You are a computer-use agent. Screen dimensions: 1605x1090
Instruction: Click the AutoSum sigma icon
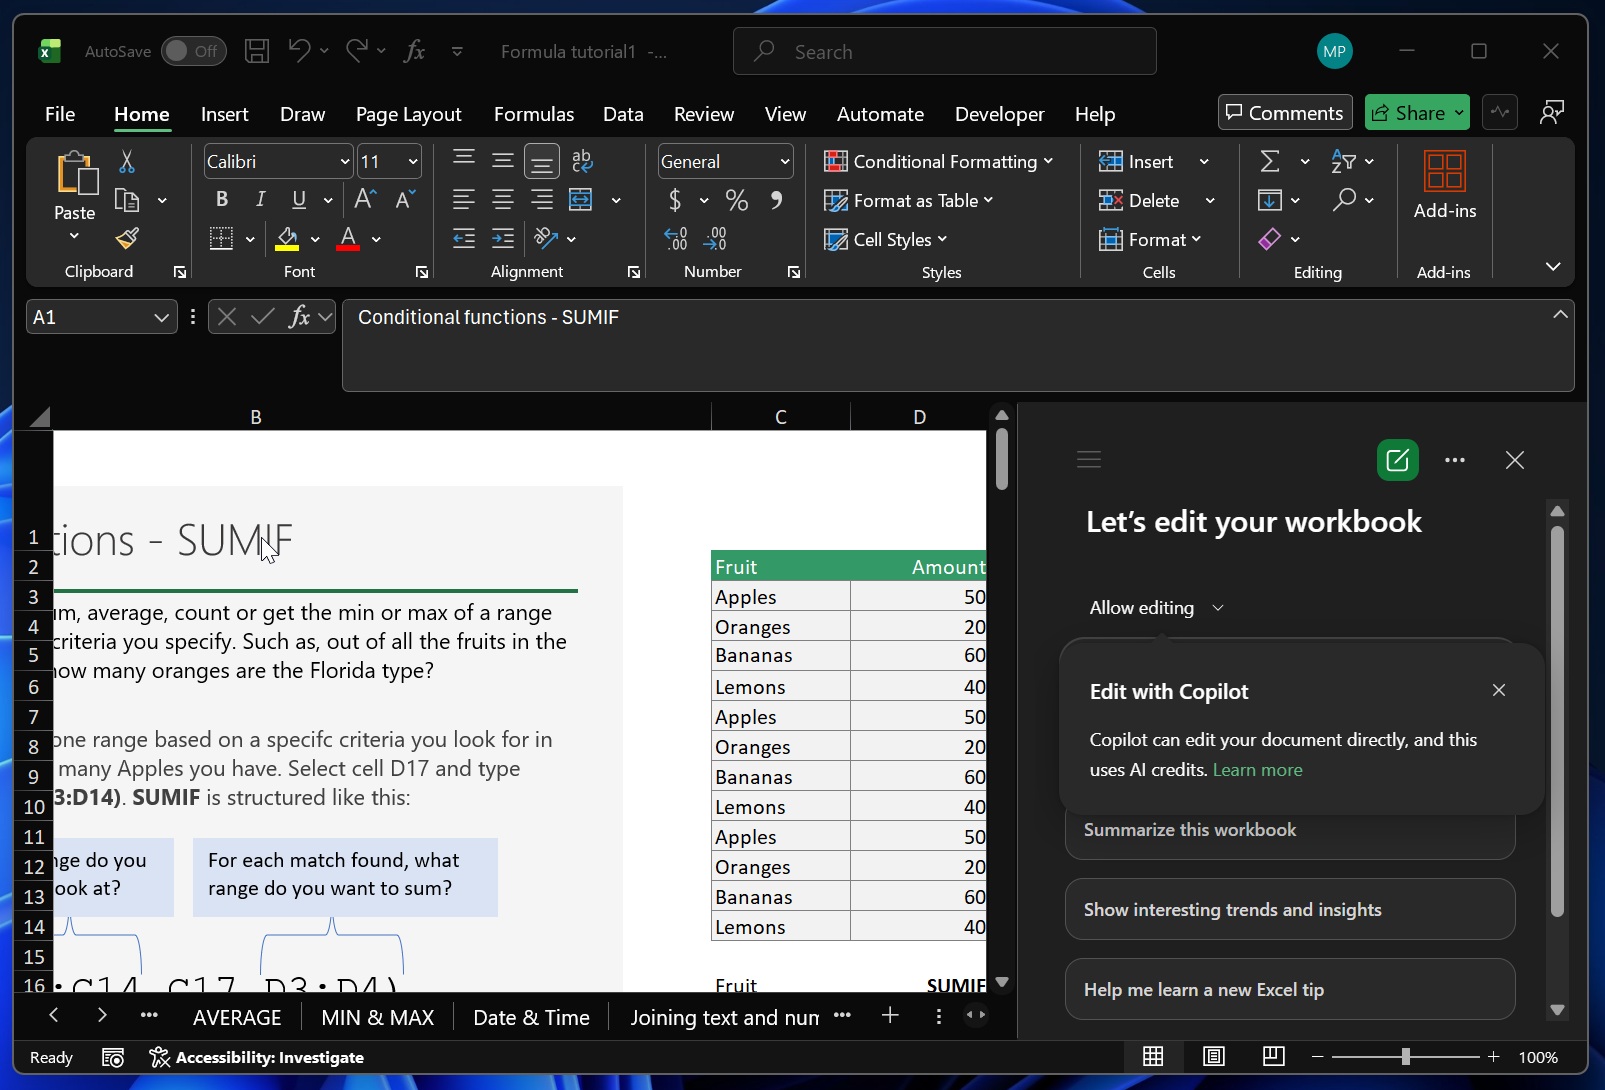(x=1270, y=161)
